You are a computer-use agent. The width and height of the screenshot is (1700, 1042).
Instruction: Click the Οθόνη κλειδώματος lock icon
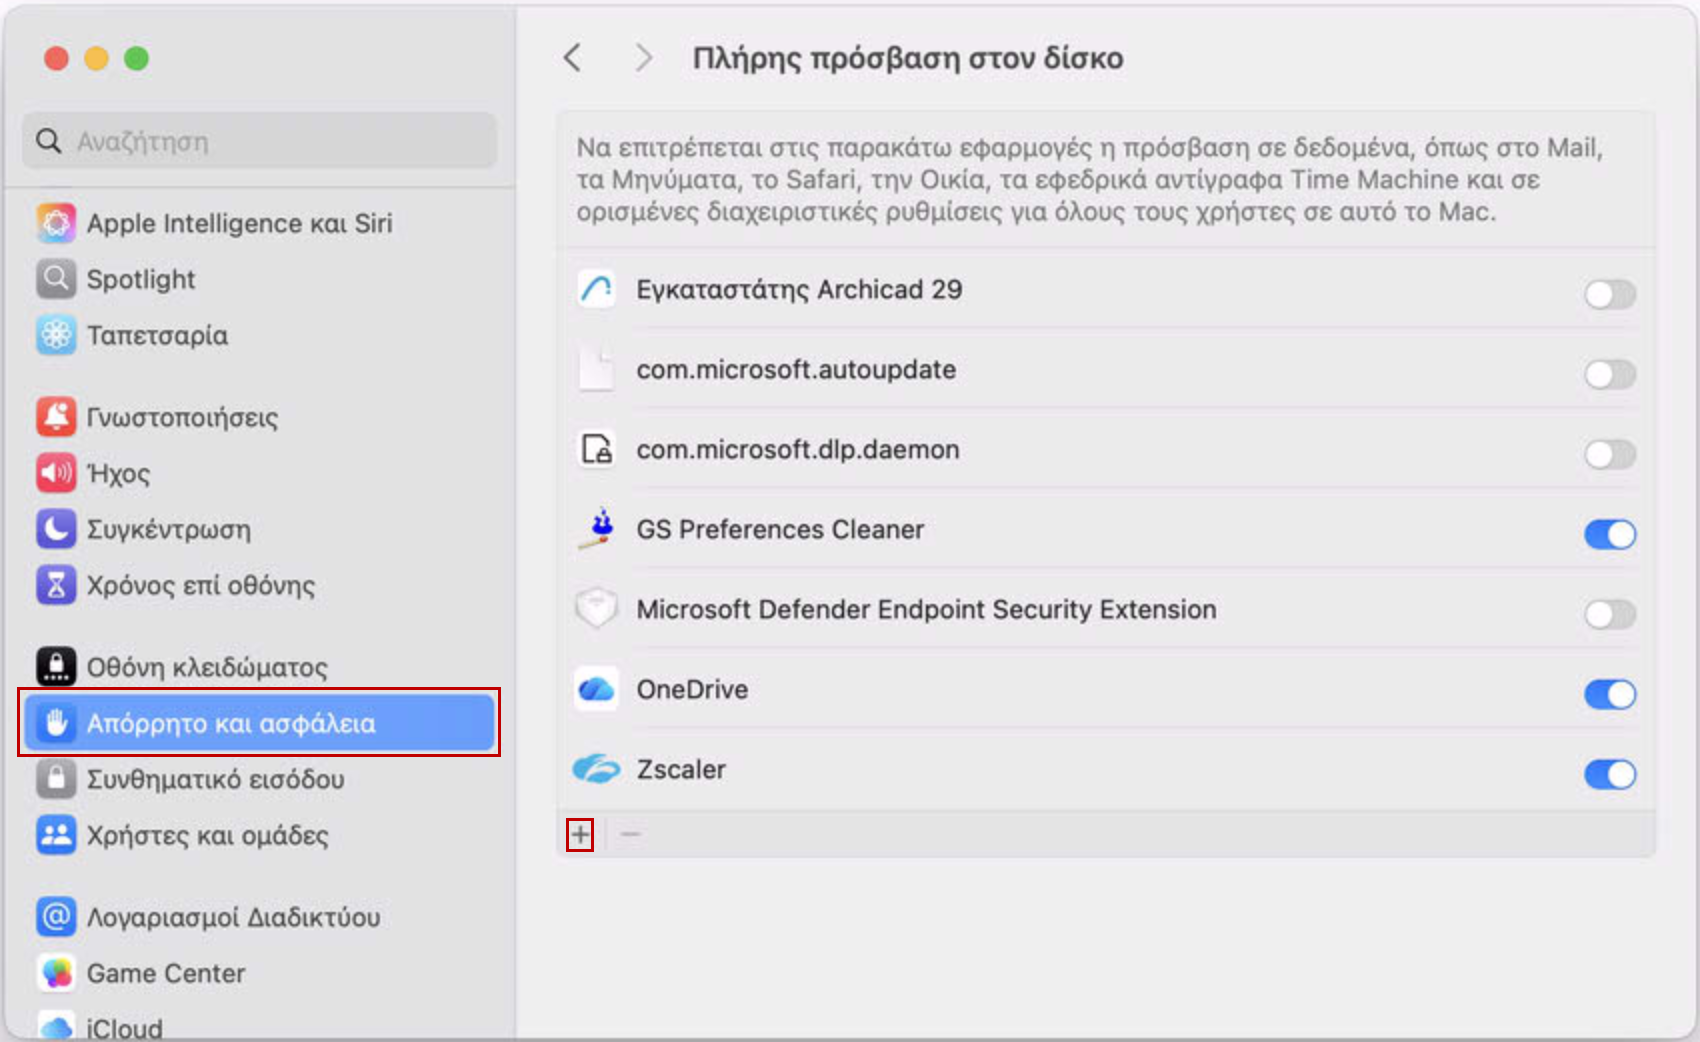tap(56, 667)
